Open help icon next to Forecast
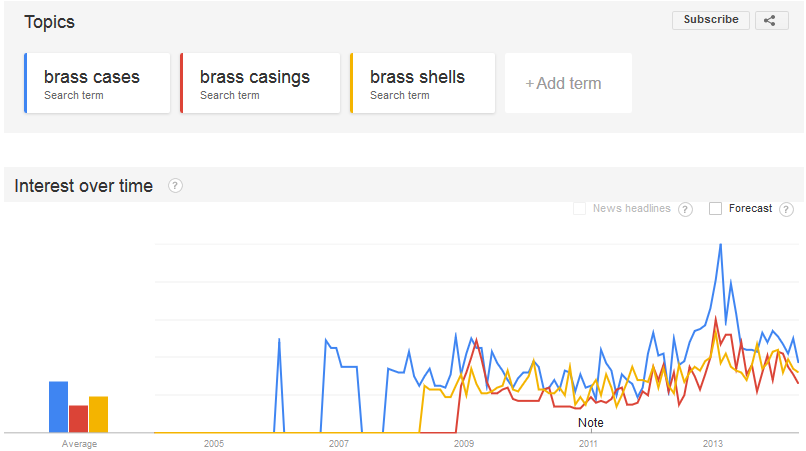The height and width of the screenshot is (451, 806). coord(786,209)
